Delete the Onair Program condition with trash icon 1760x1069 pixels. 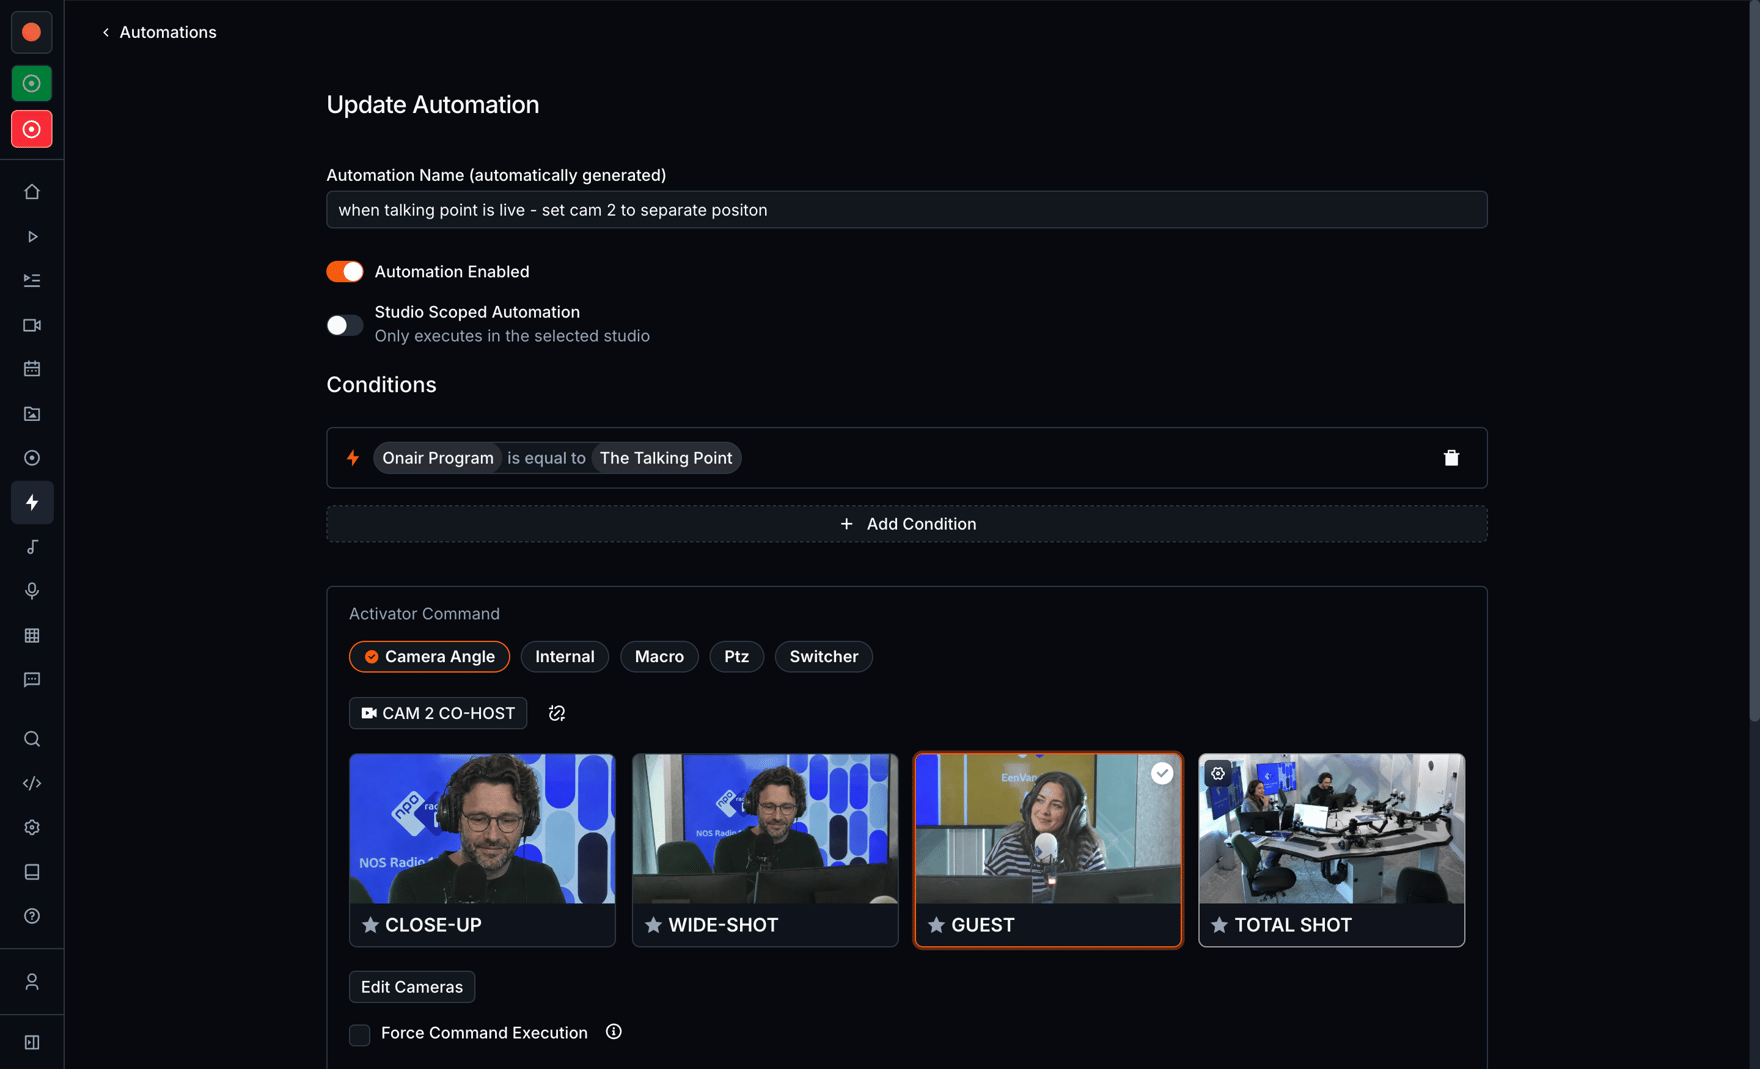pyautogui.click(x=1451, y=458)
